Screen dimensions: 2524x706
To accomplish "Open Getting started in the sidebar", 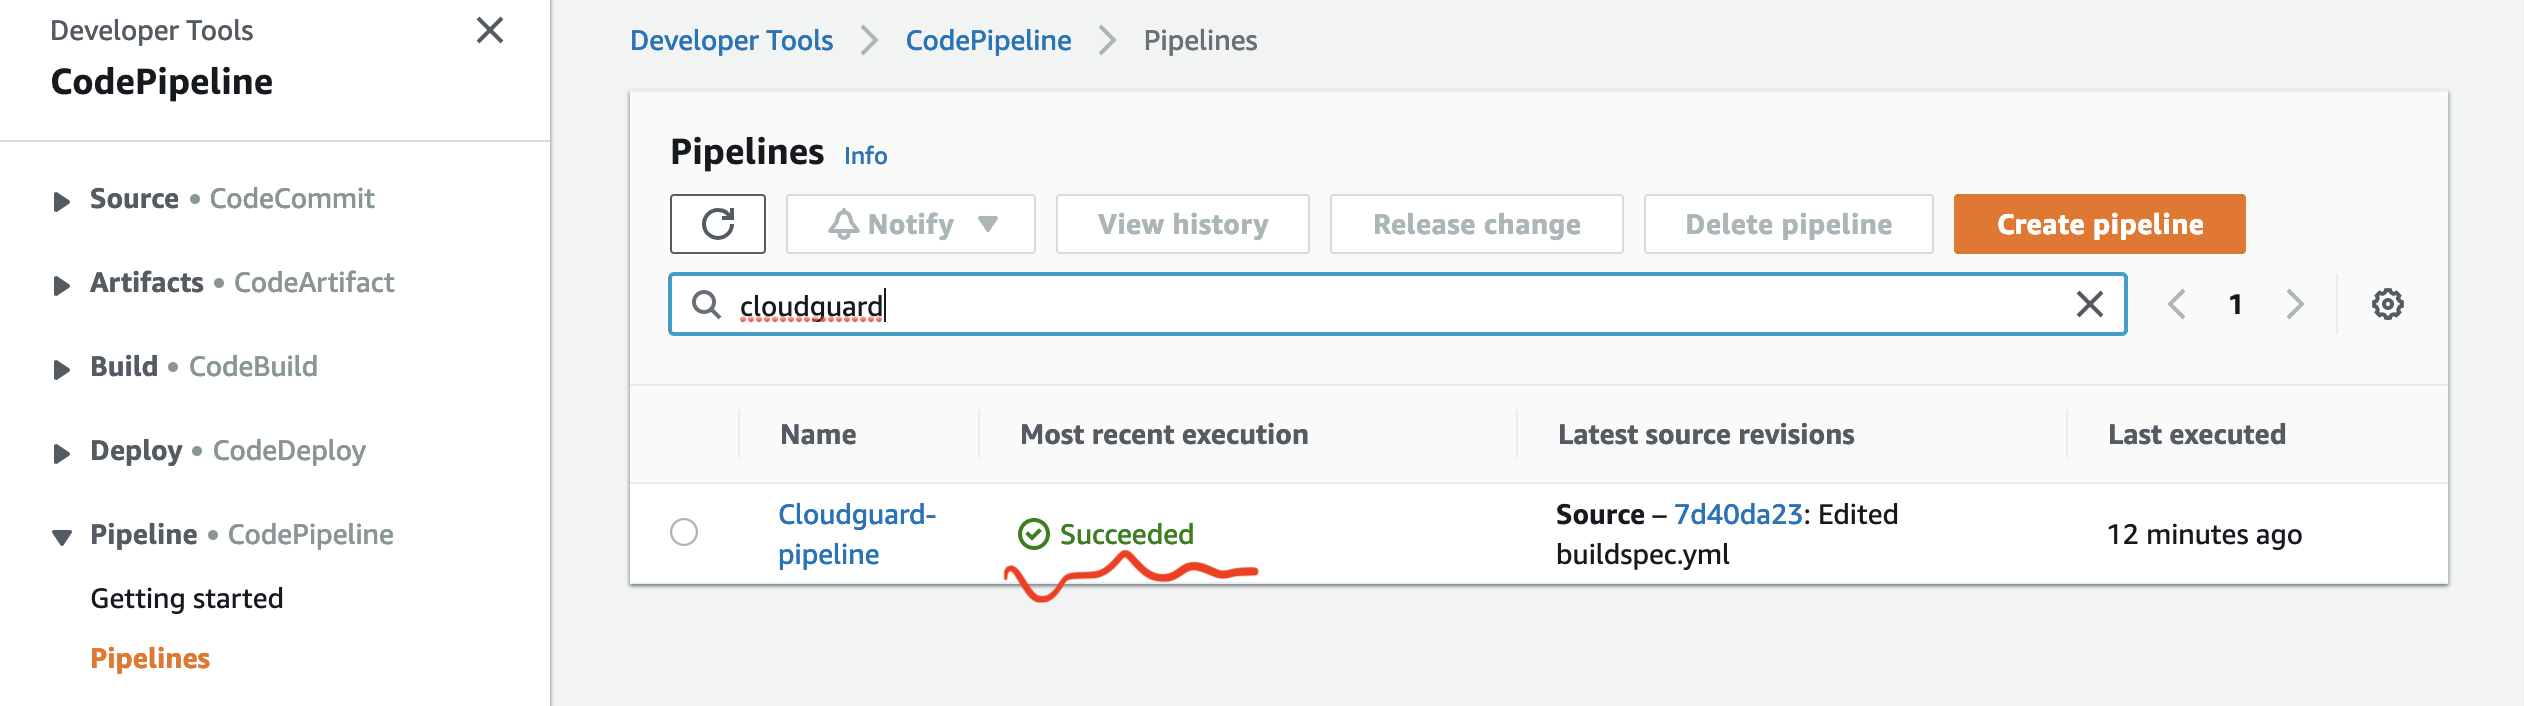I will coord(187,598).
